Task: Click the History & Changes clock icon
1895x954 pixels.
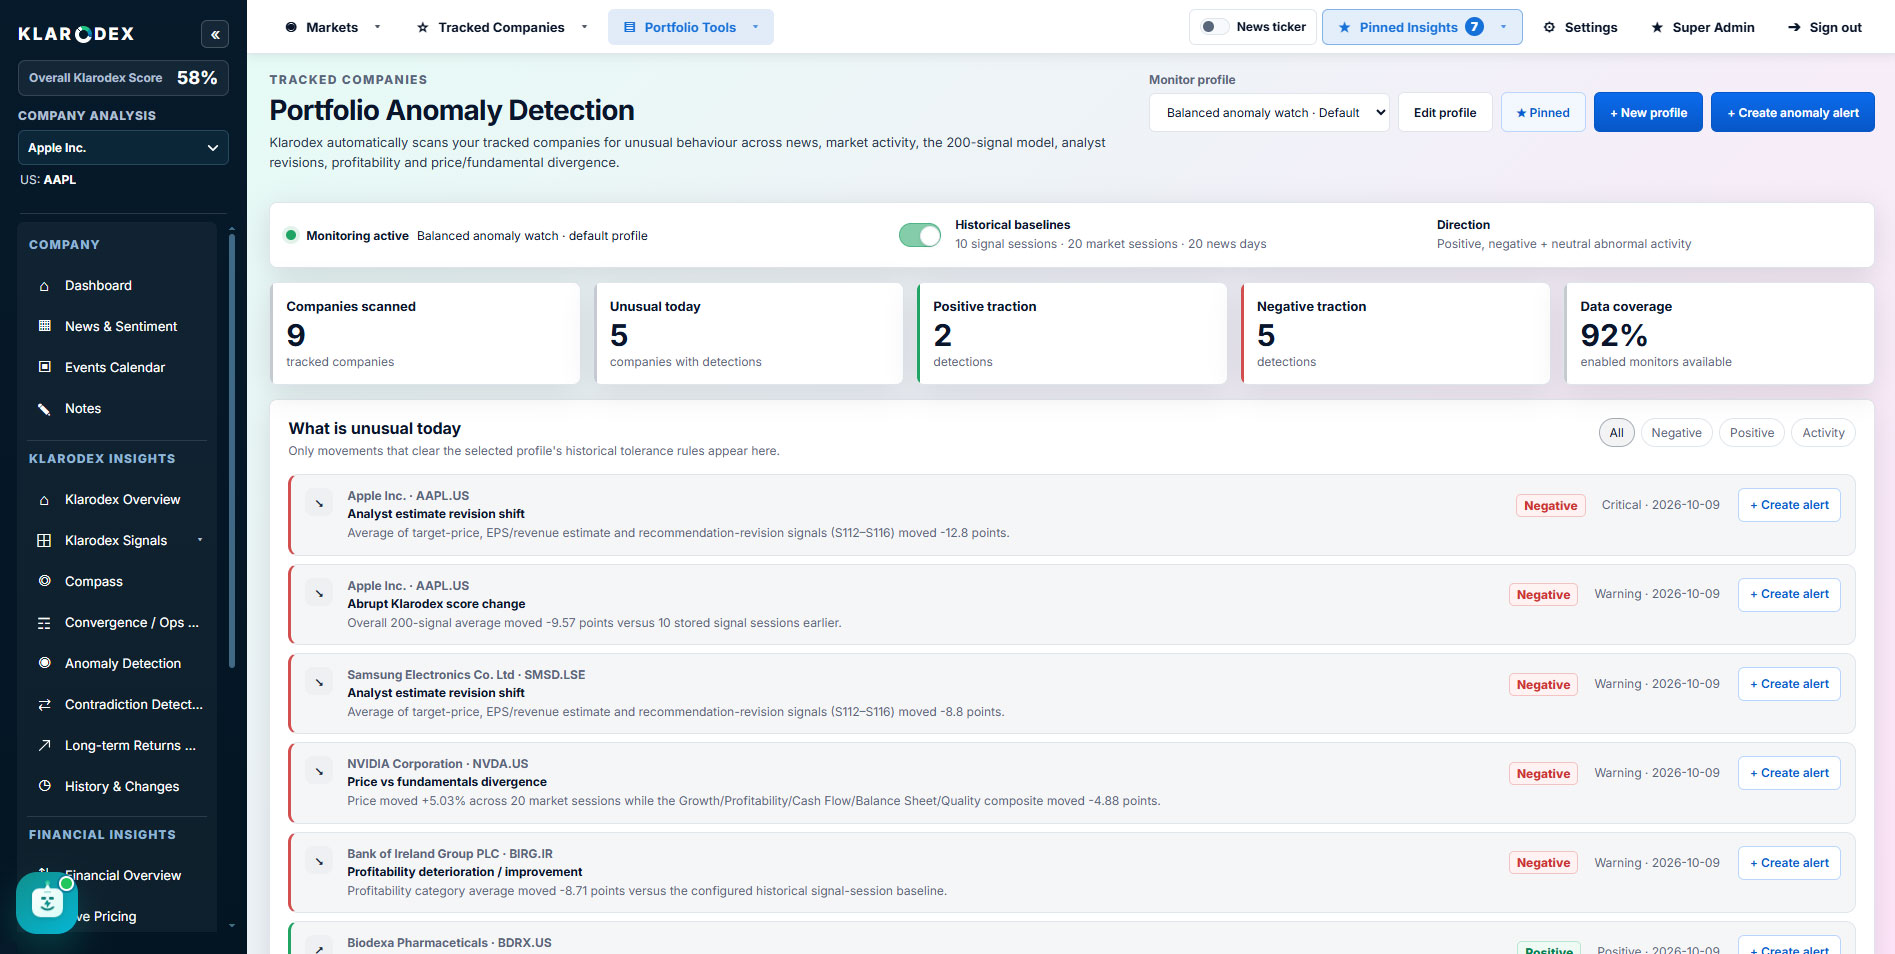Action: tap(44, 787)
